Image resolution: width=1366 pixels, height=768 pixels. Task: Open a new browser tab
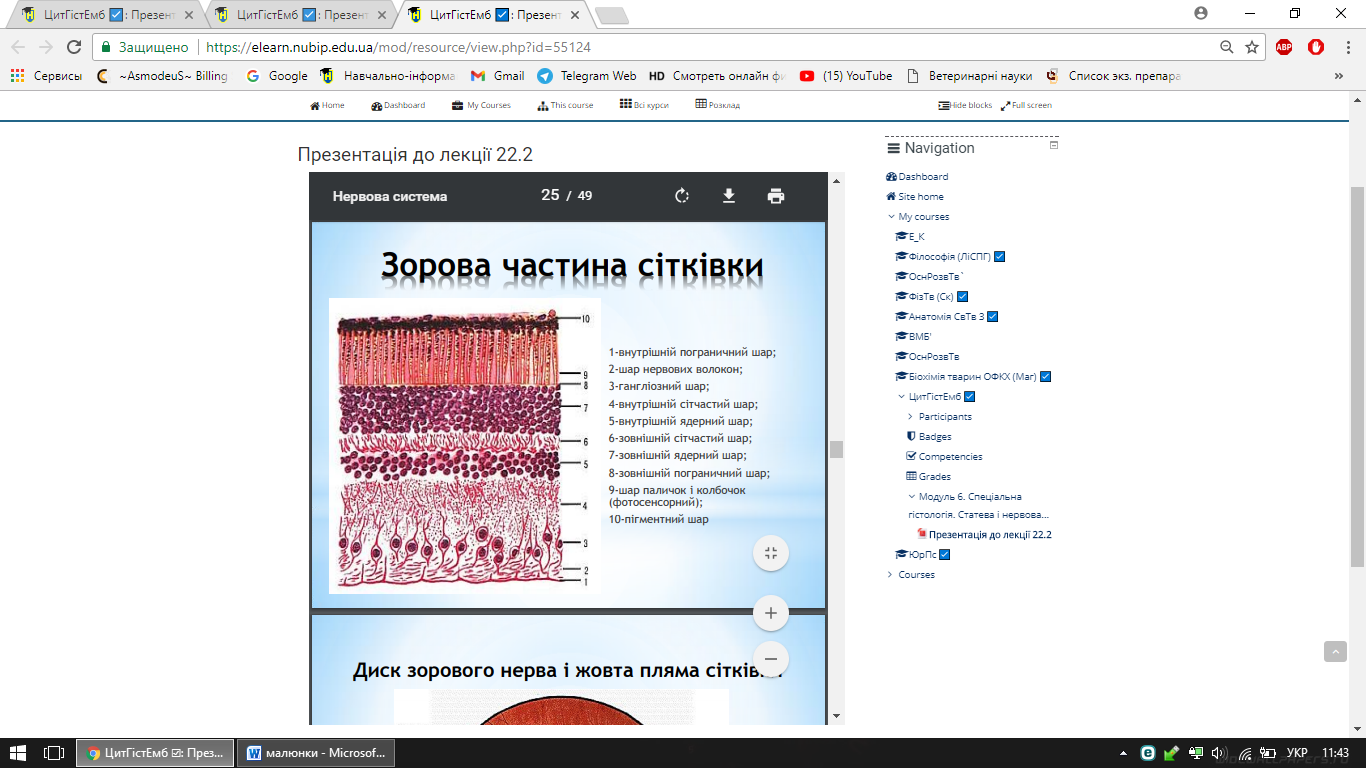611,15
